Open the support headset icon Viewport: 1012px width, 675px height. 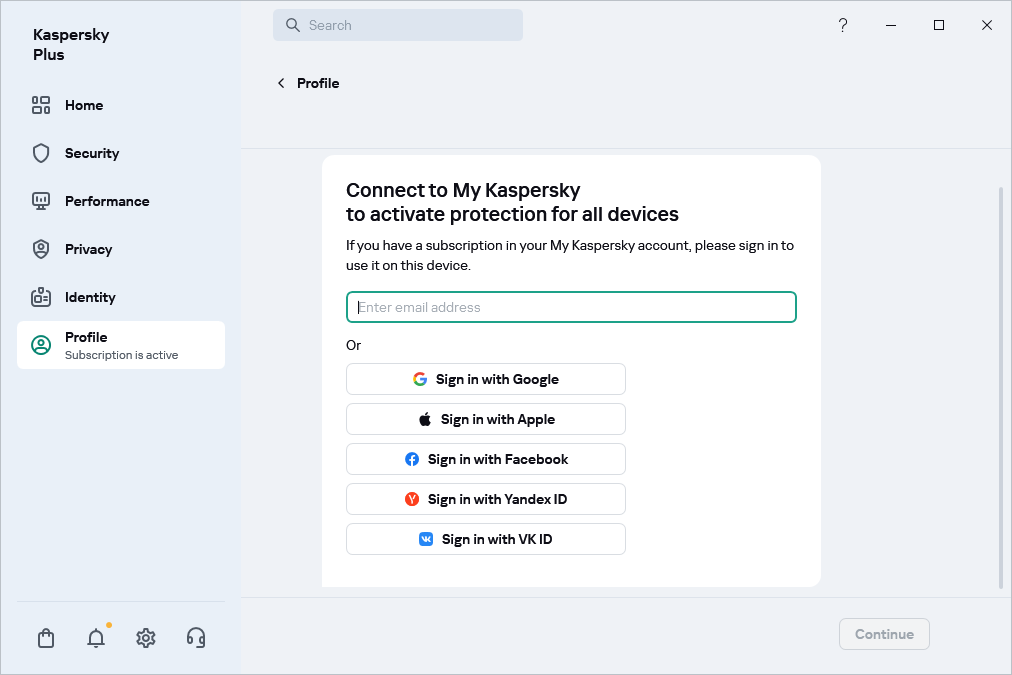tap(196, 638)
